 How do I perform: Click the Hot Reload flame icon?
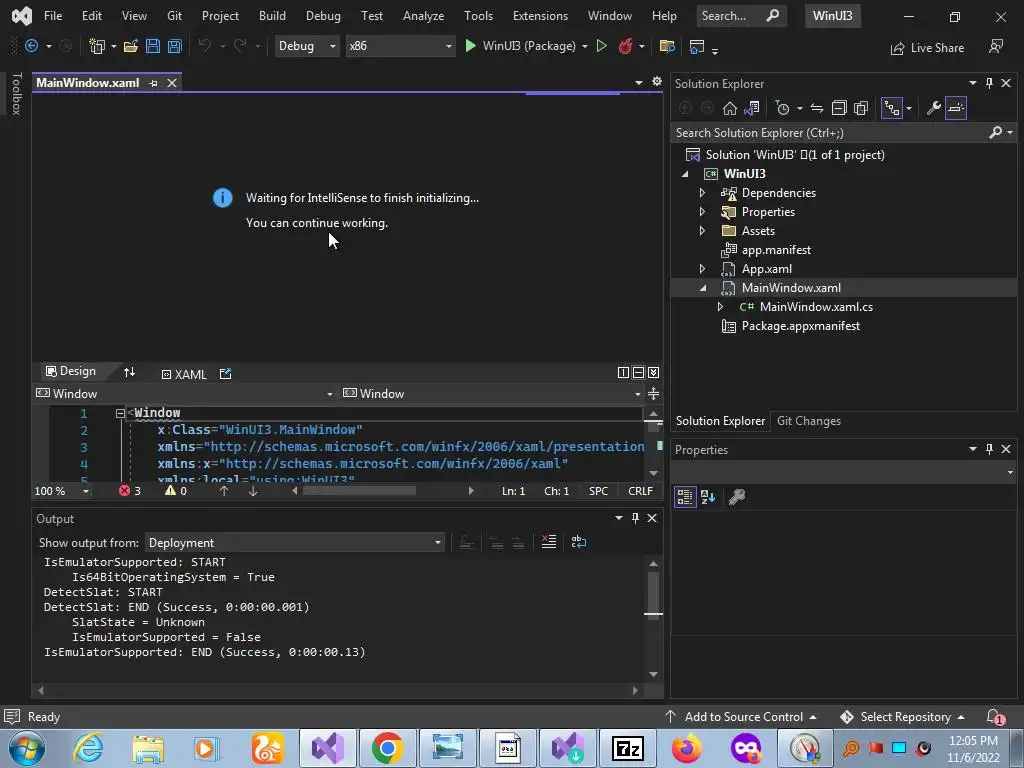click(x=625, y=46)
